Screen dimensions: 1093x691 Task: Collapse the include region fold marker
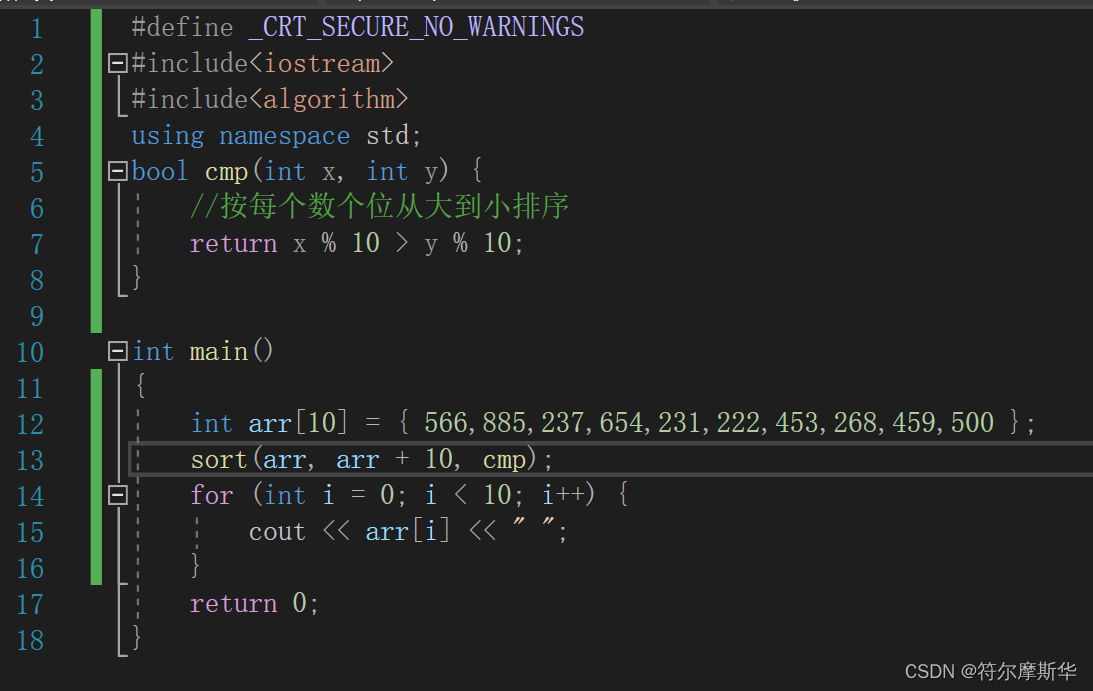tap(117, 63)
